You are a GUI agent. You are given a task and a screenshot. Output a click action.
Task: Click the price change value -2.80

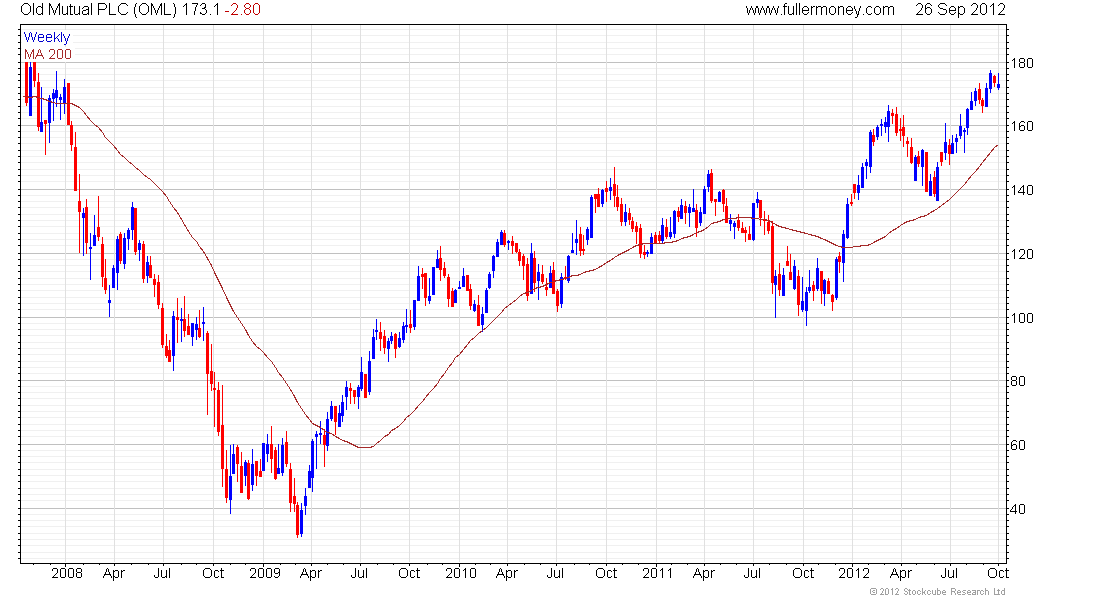[x=243, y=10]
